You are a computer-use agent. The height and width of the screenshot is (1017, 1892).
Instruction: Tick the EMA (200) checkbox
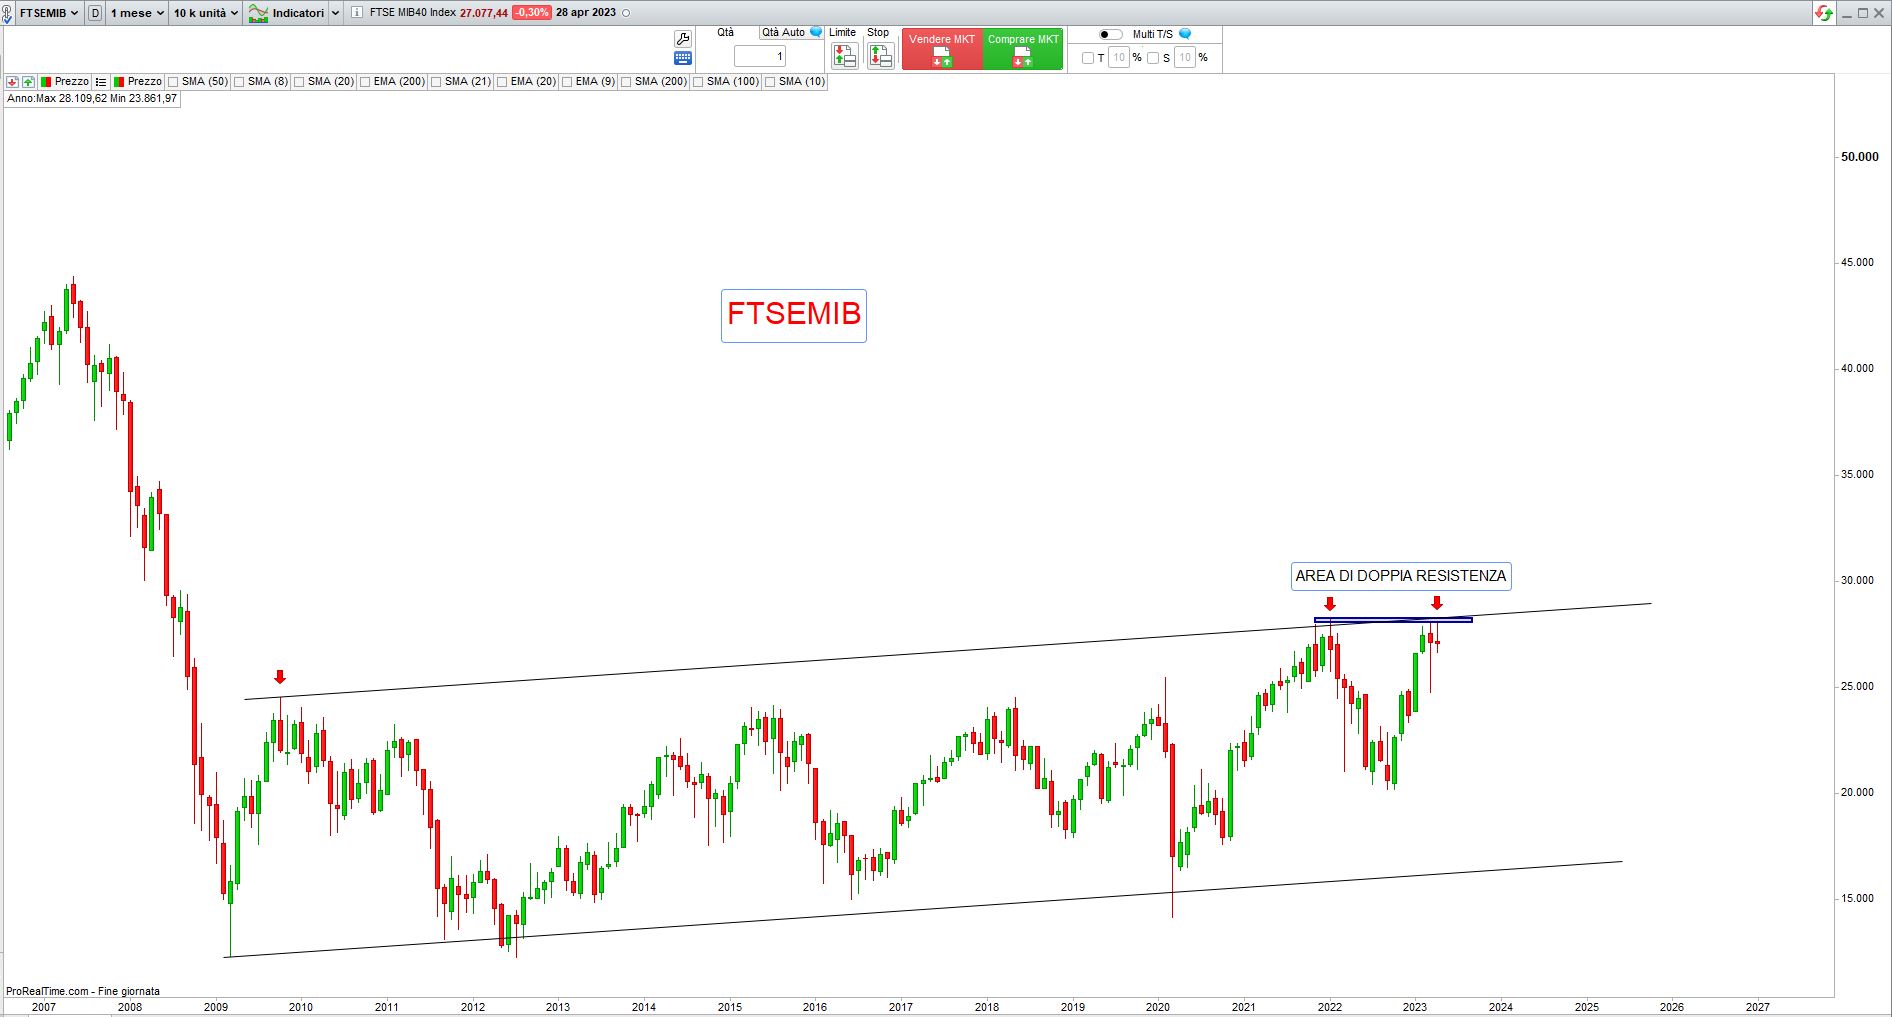click(x=366, y=82)
